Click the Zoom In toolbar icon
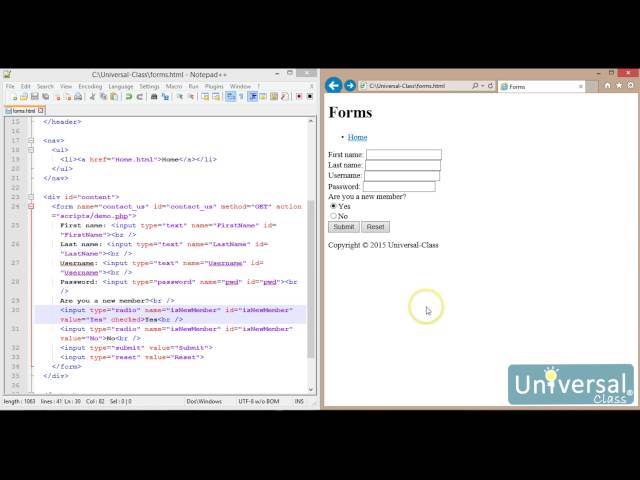 coord(180,97)
